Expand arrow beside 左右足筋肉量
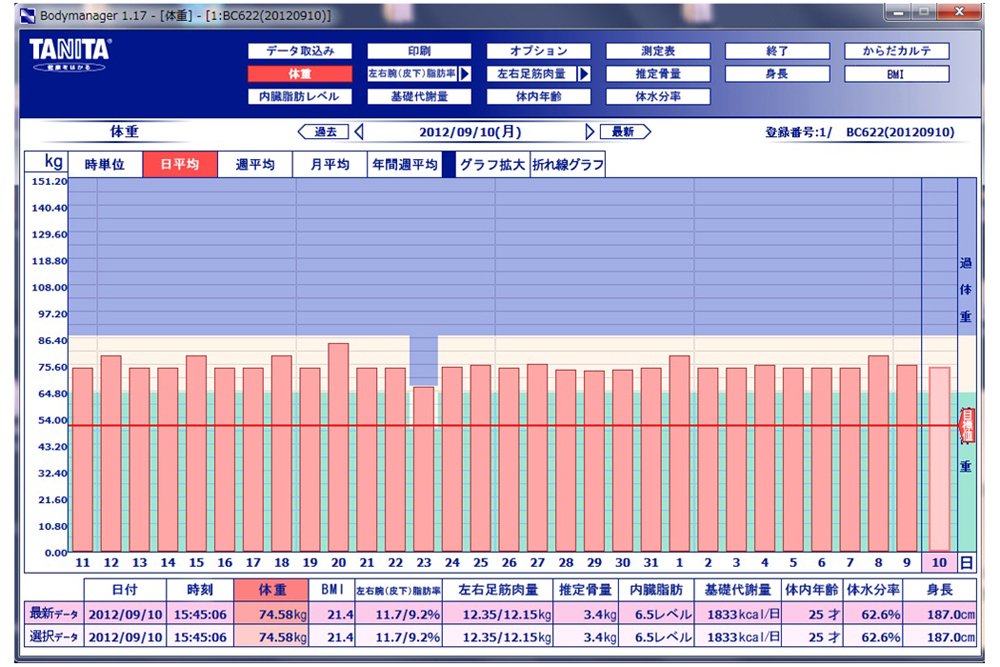 click(584, 74)
